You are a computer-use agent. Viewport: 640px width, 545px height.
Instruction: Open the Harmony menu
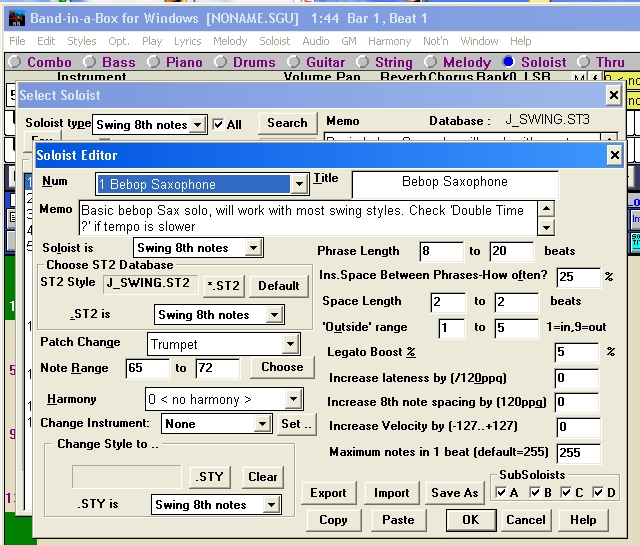pos(389,41)
